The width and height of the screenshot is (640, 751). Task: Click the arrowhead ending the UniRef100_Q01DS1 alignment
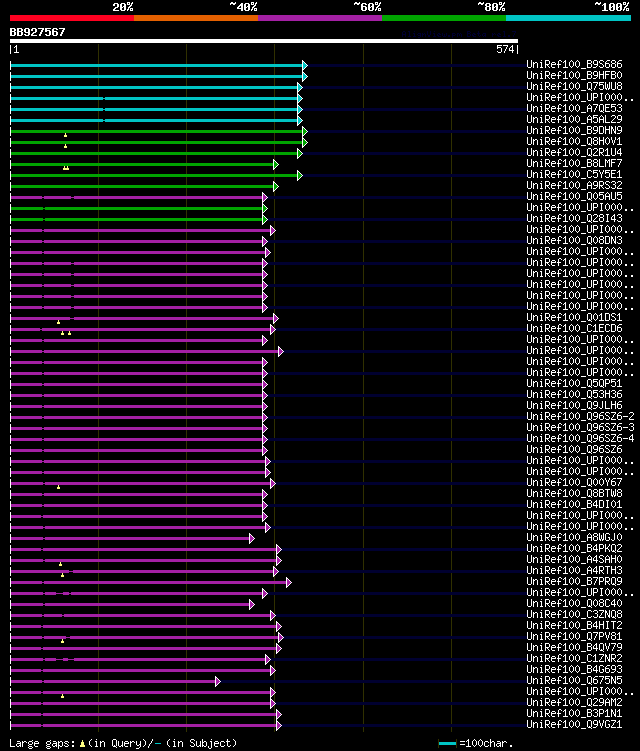click(276, 319)
